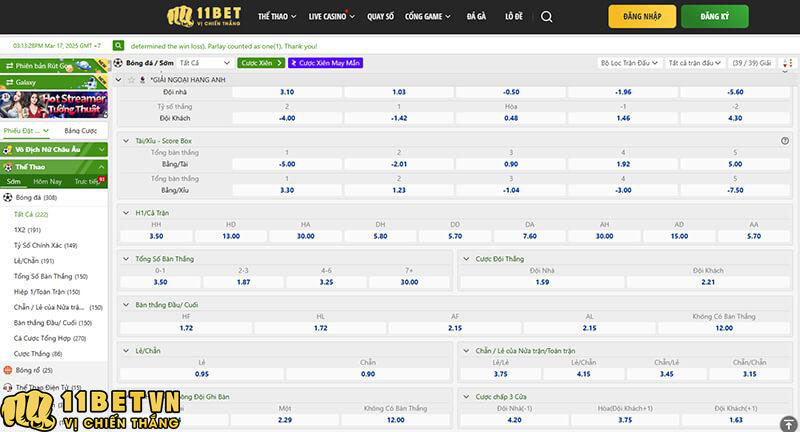Collapse the H1/Cả Trận market section
Screen dimensions: 800x432
click(x=125, y=212)
